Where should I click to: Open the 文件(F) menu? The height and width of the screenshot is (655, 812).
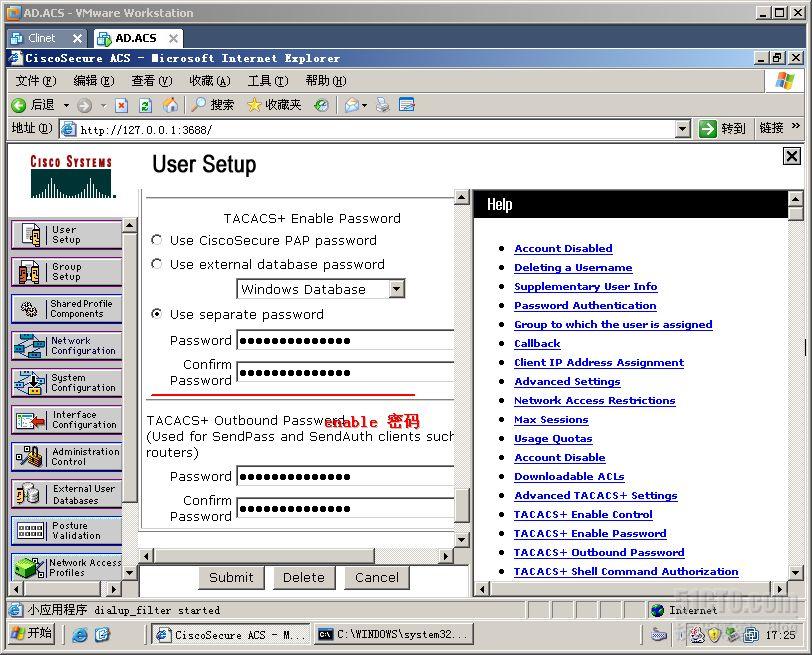[x=36, y=81]
